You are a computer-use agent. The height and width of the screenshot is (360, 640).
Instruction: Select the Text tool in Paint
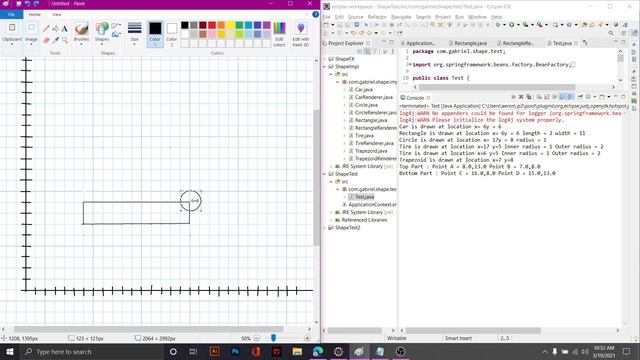coord(64,29)
